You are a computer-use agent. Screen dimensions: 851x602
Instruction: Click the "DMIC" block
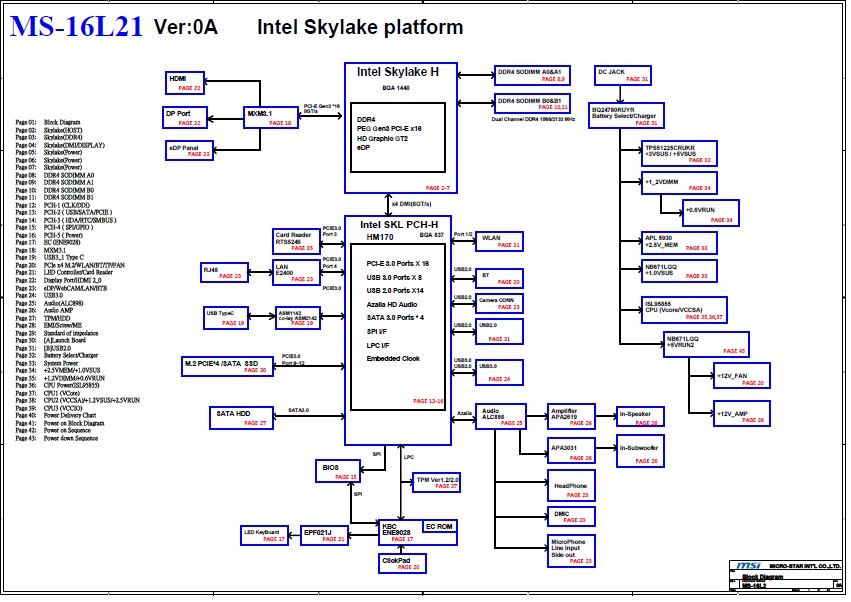coord(571,516)
